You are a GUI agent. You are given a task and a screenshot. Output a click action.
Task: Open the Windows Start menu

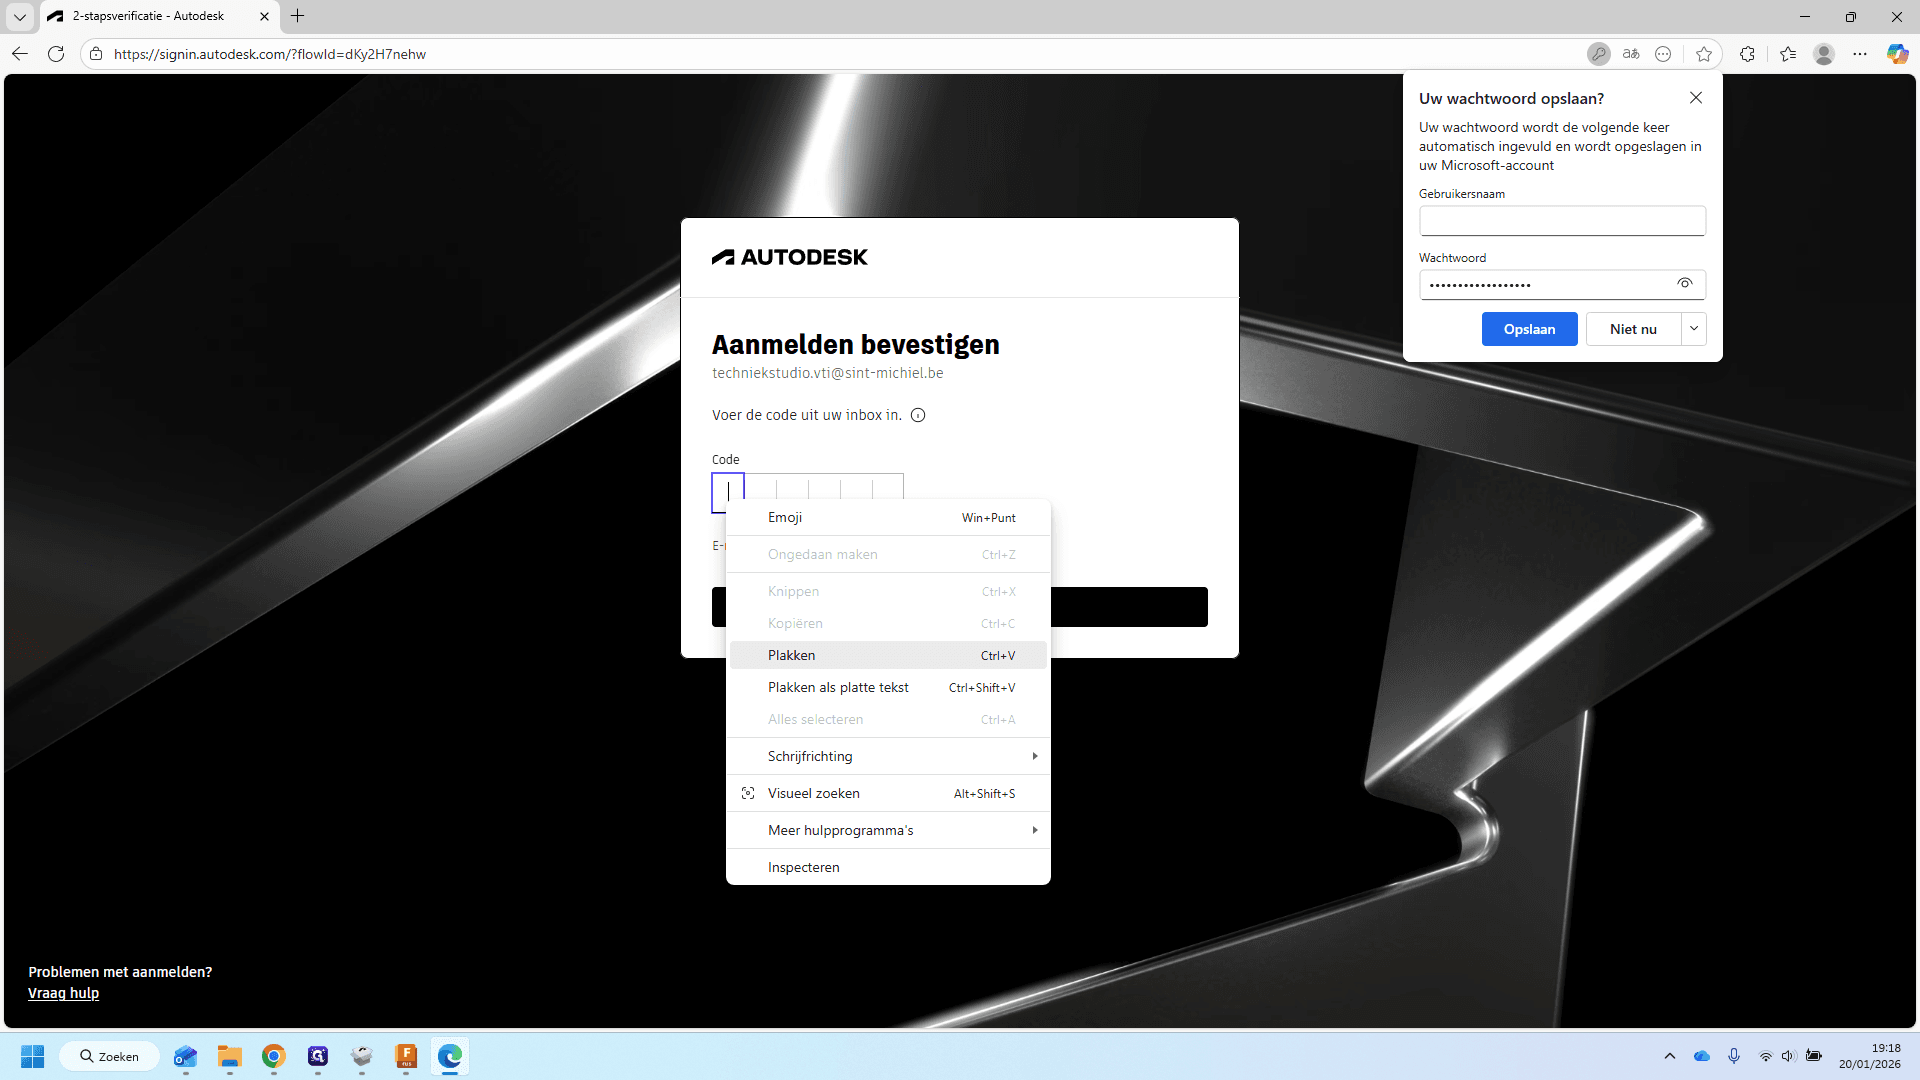point(33,1056)
